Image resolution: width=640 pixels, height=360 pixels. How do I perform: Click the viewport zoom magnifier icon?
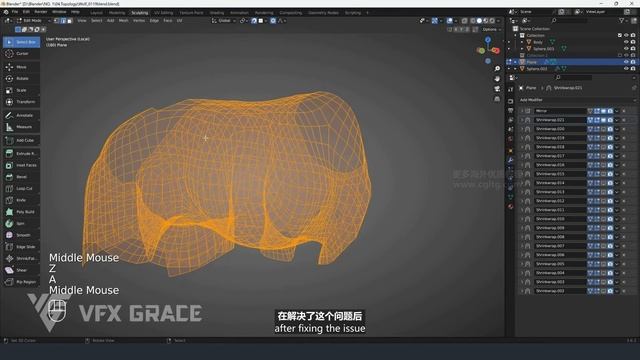pos(497,69)
